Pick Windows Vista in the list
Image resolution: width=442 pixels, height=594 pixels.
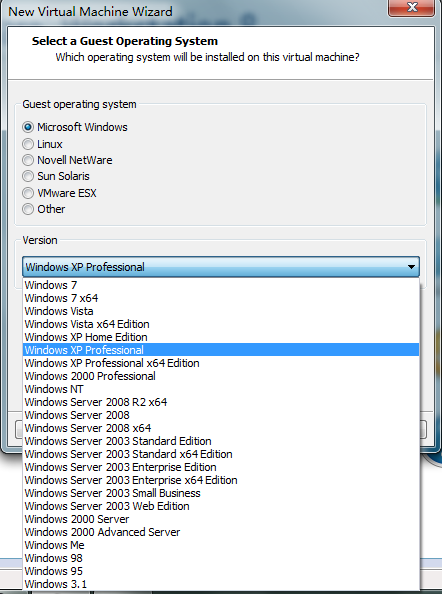(x=221, y=311)
